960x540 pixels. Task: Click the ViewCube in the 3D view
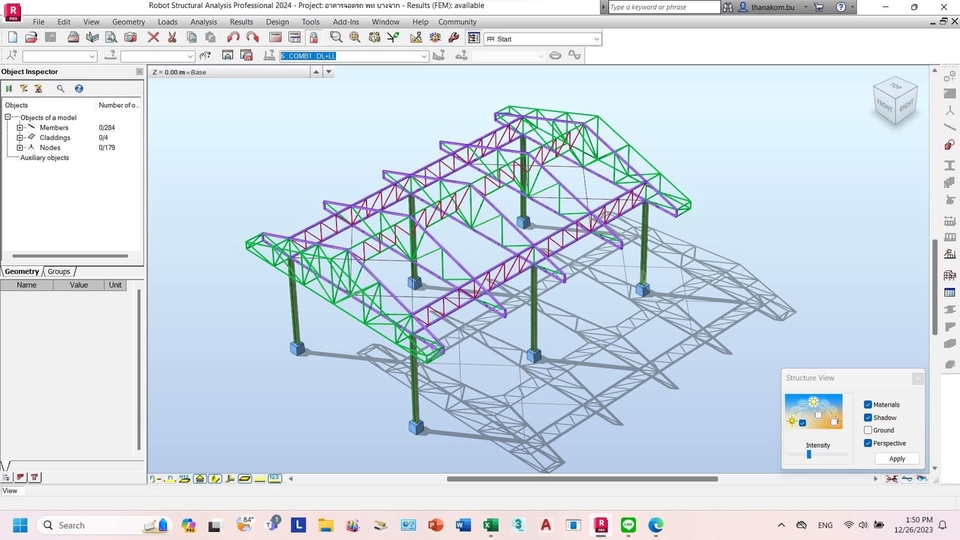pos(894,101)
